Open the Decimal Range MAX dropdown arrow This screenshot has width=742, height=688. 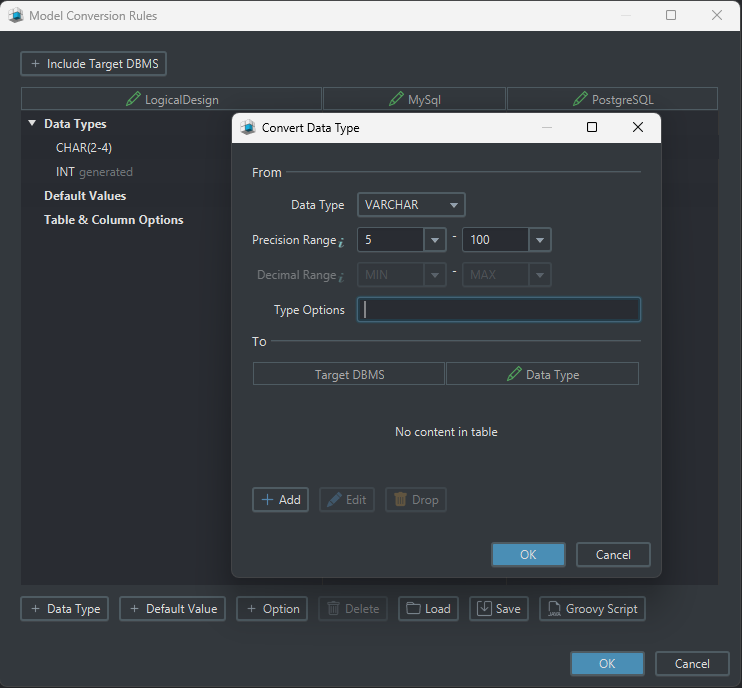click(540, 275)
